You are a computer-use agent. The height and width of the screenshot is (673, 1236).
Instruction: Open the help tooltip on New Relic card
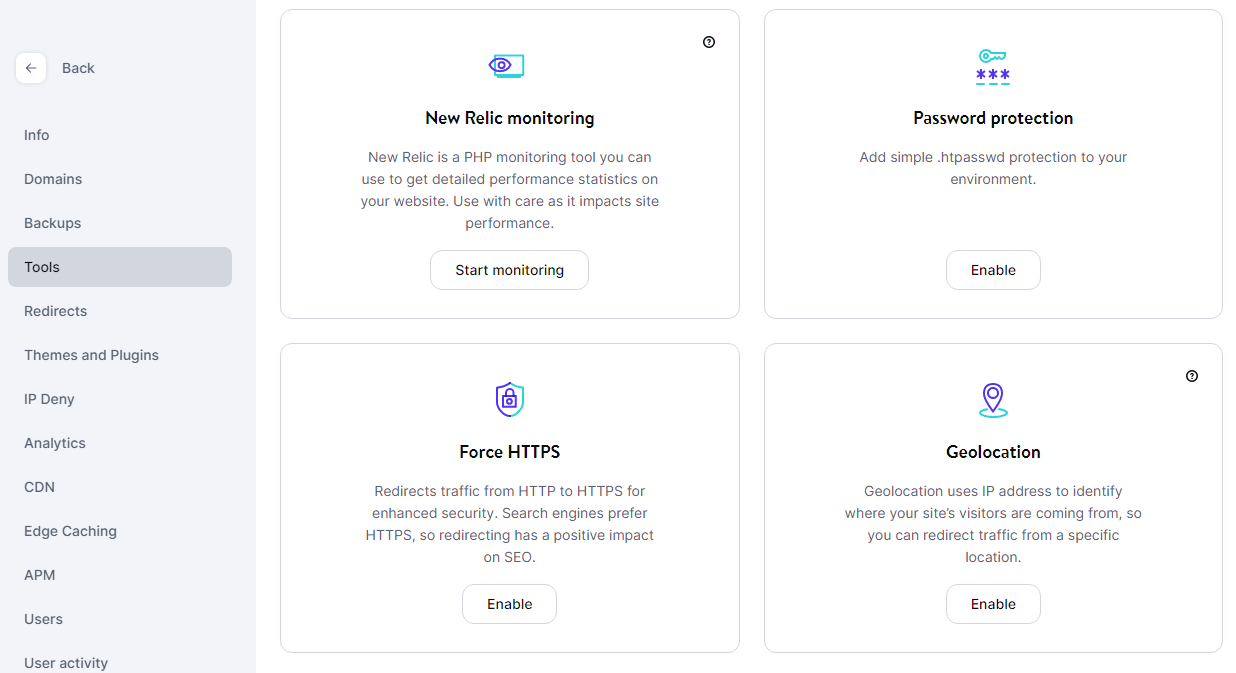click(709, 42)
